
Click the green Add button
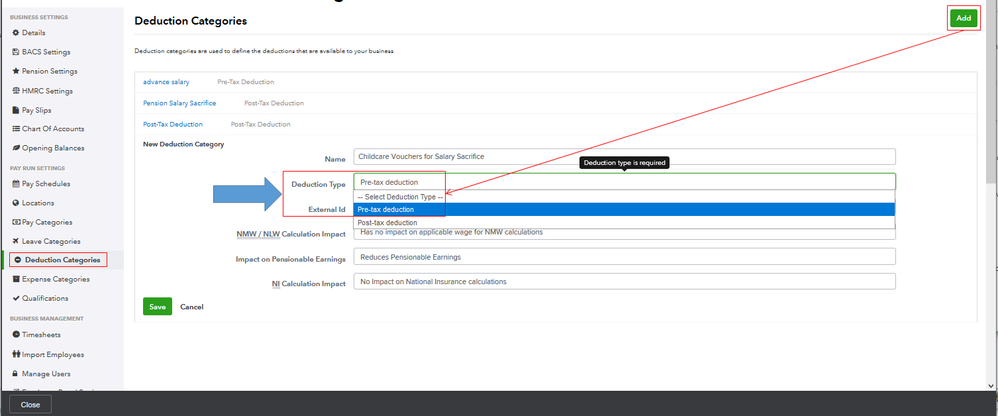[964, 18]
